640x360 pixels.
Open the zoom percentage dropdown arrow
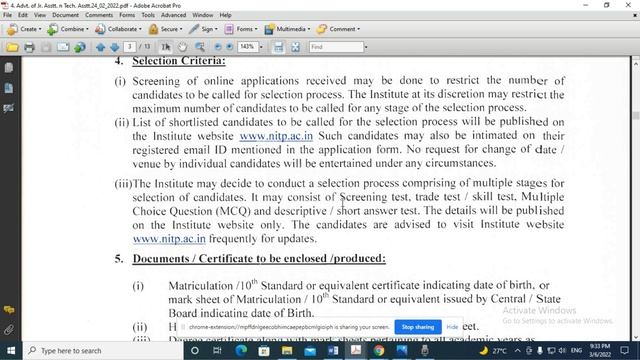tap(261, 47)
